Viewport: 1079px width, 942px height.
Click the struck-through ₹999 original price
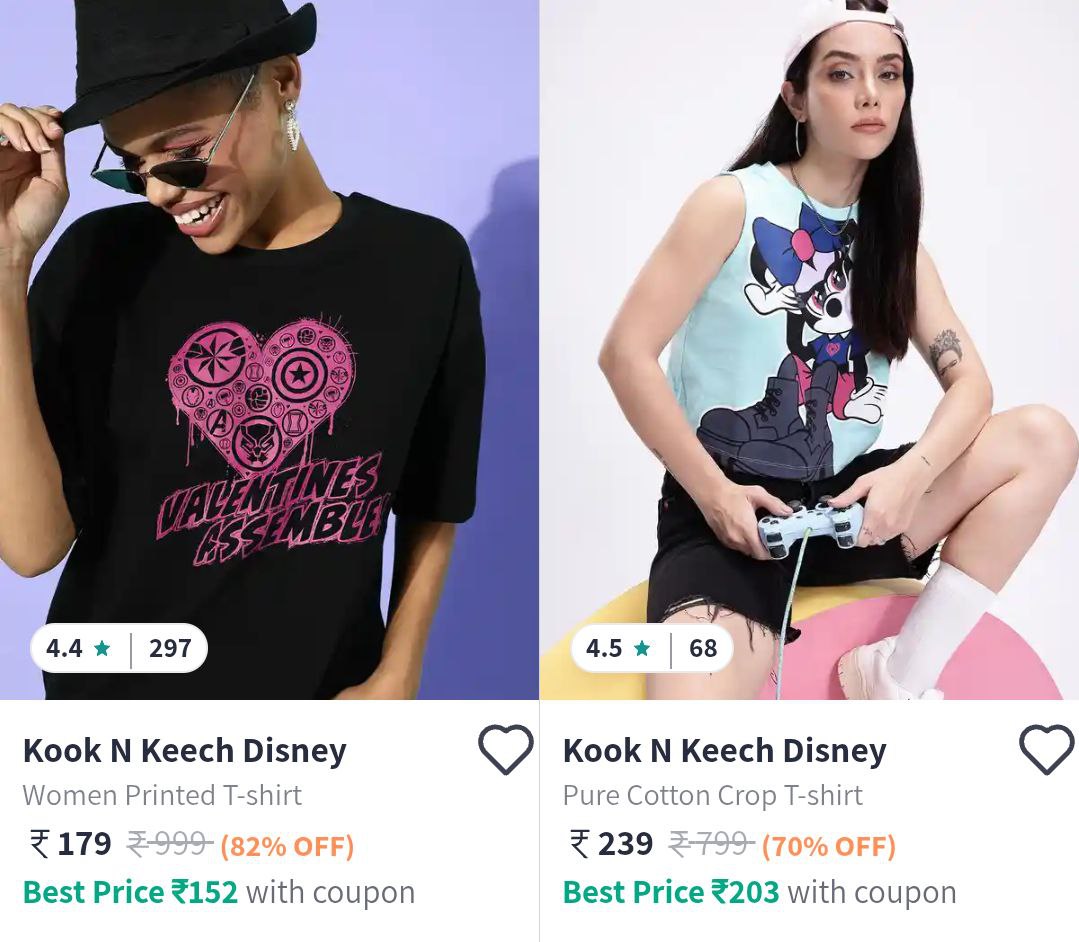click(x=168, y=845)
